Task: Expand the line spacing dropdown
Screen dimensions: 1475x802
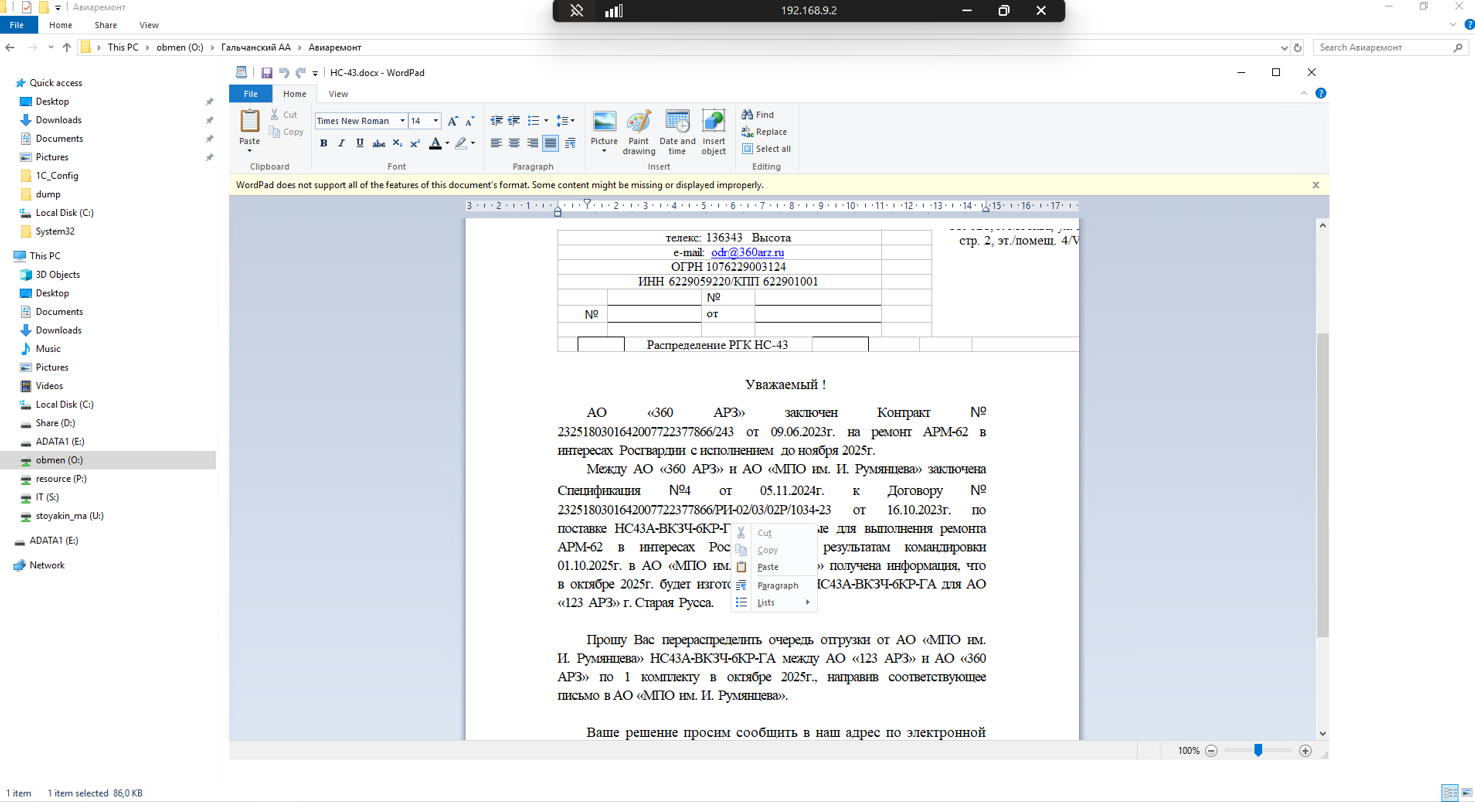Action: coord(571,121)
